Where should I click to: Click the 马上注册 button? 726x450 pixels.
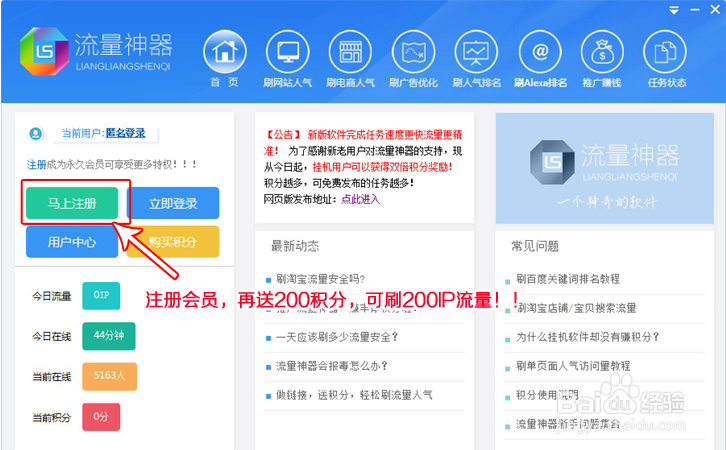point(72,203)
